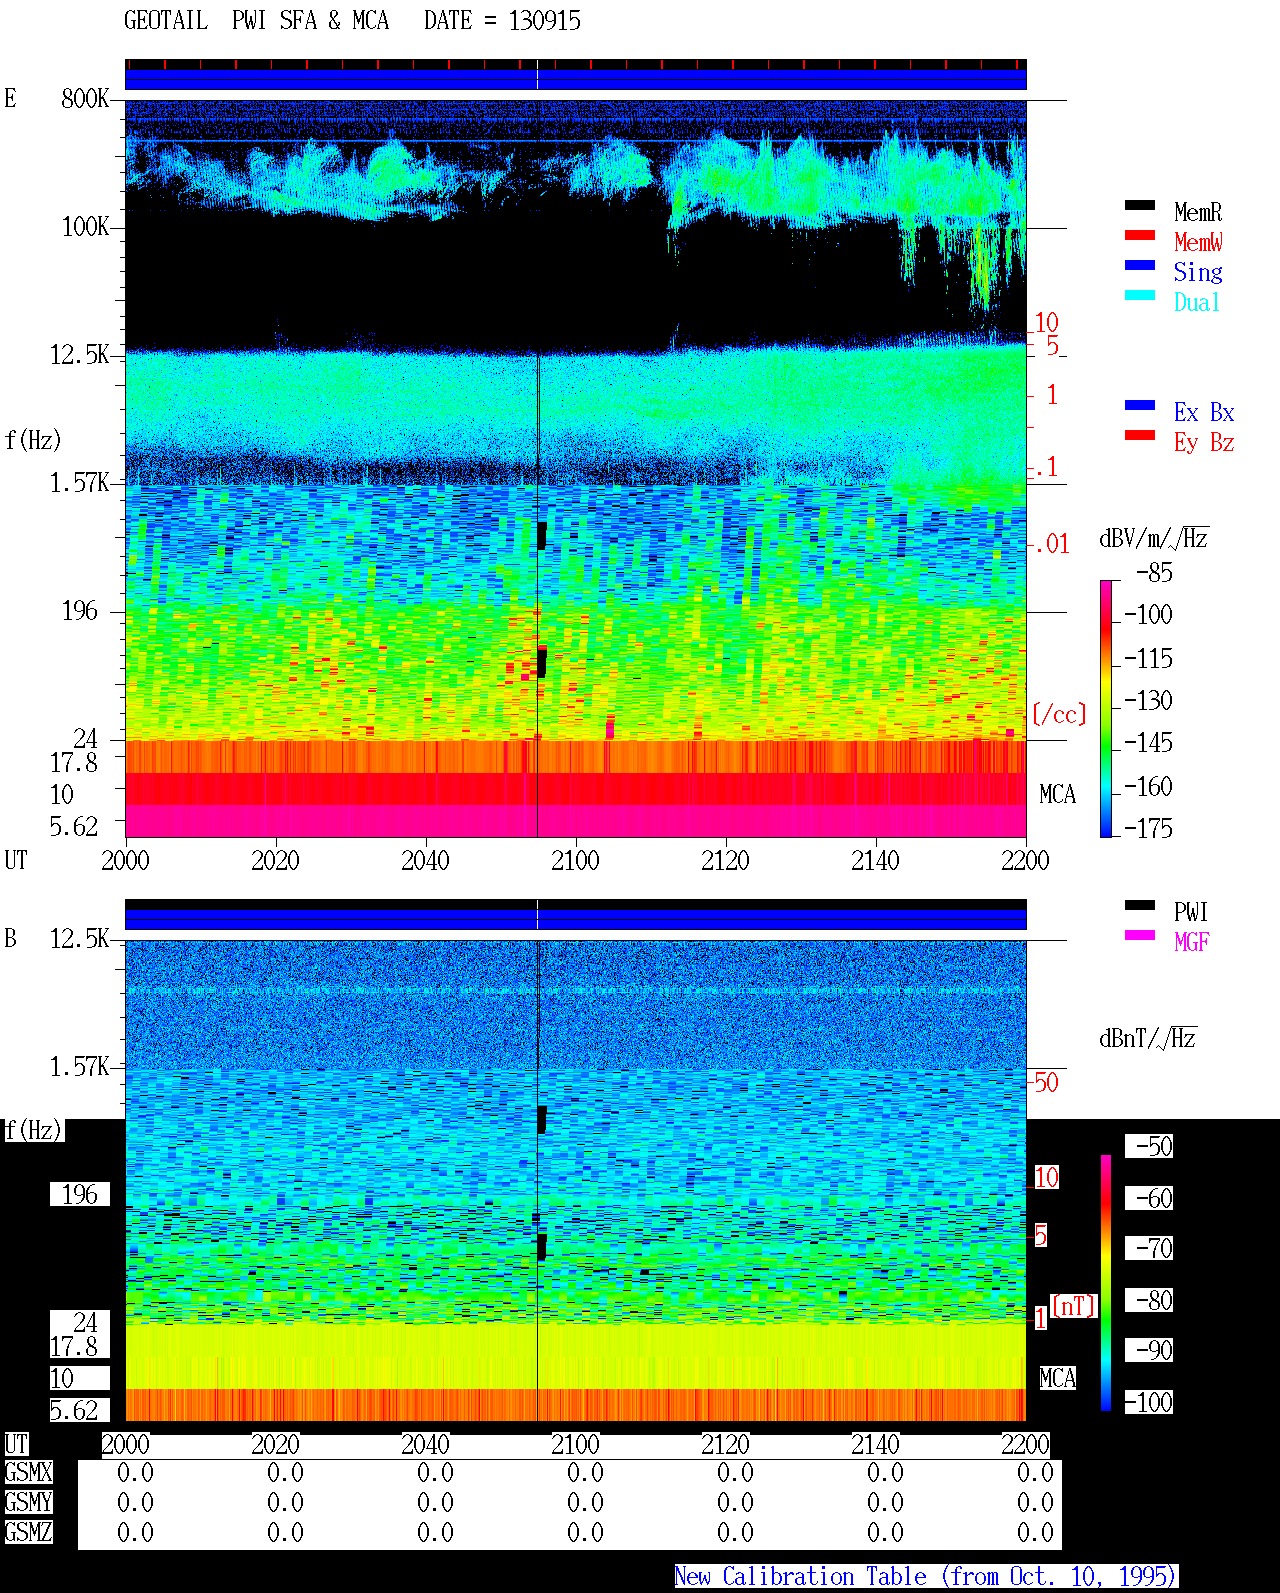
Task: Click the '2100' tick below the E spectrogram
Action: click(x=575, y=861)
